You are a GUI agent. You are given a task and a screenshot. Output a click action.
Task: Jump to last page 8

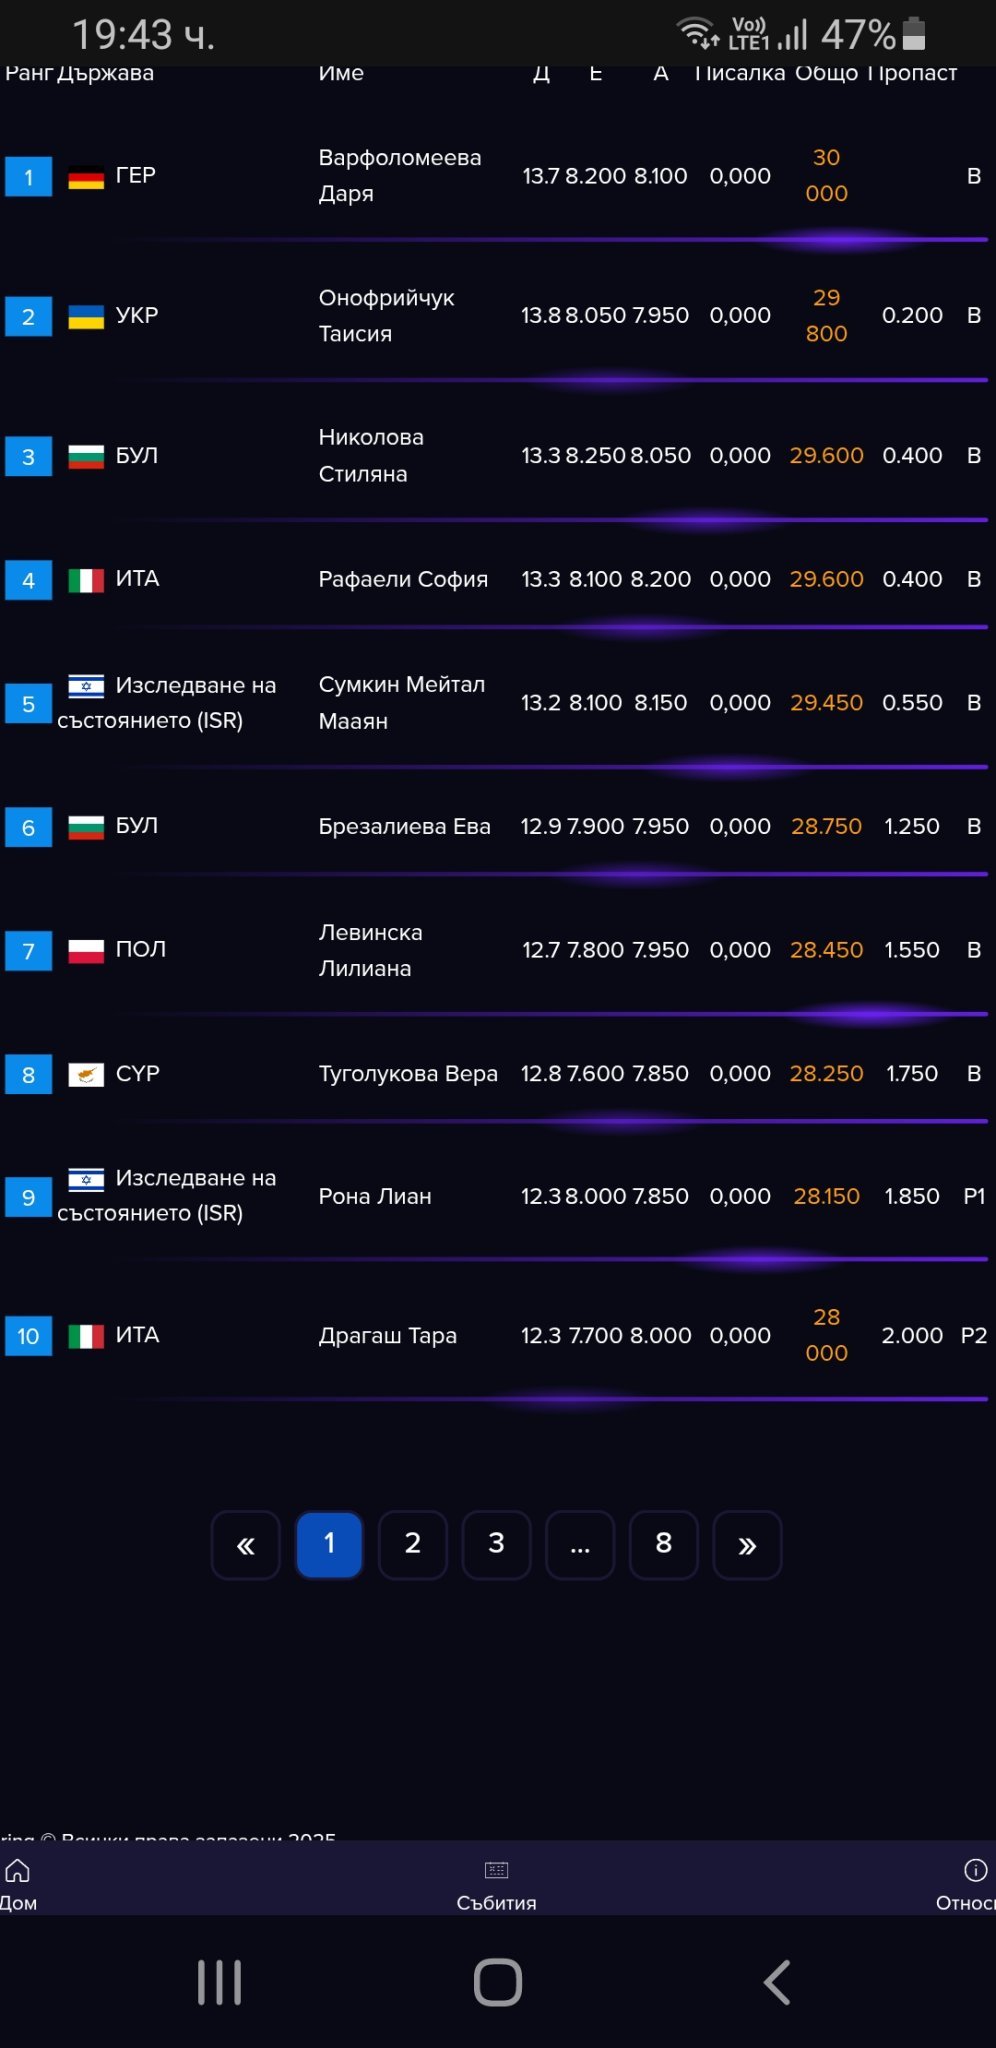pos(663,1545)
